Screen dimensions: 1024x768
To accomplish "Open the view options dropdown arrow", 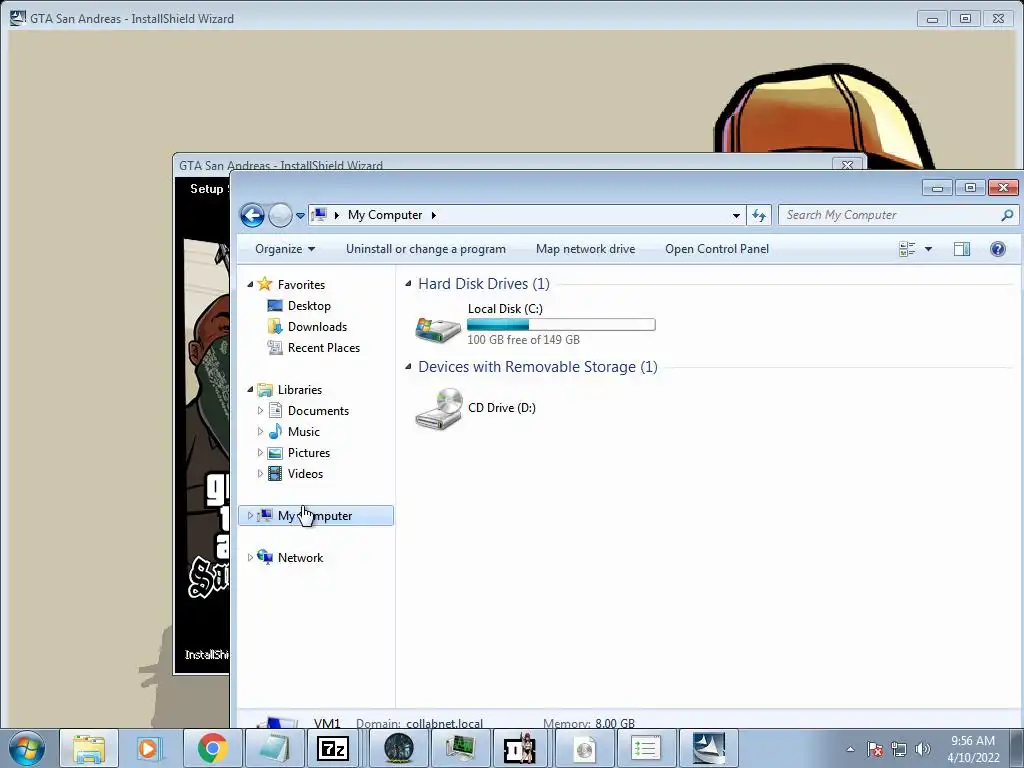I will click(x=928, y=249).
